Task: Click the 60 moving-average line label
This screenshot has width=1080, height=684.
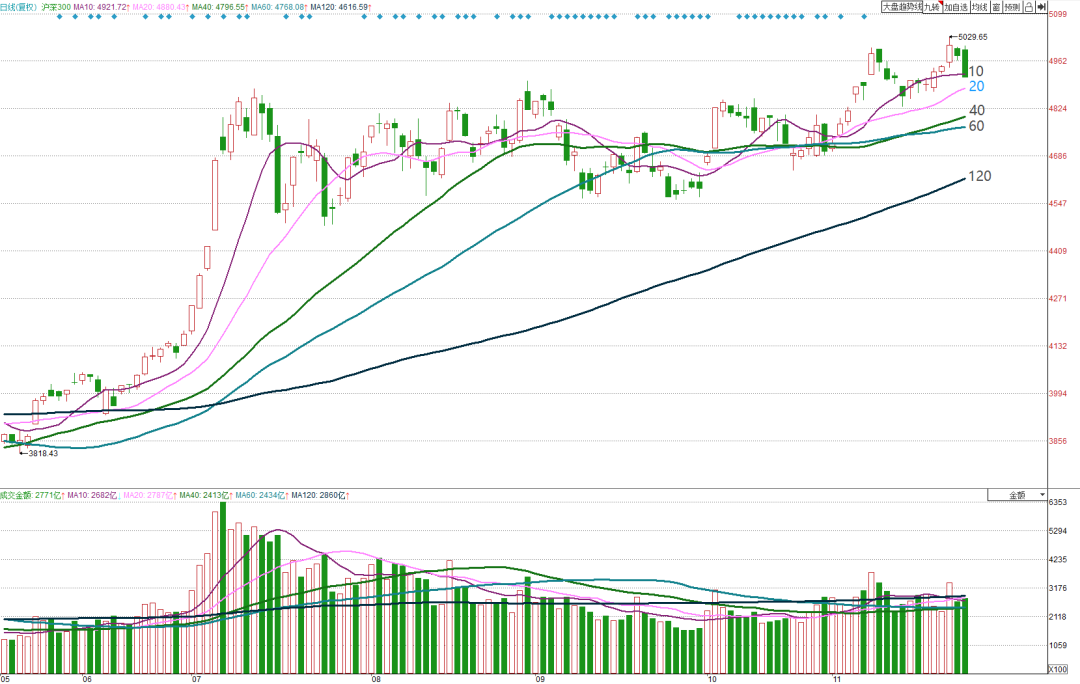Action: point(976,126)
